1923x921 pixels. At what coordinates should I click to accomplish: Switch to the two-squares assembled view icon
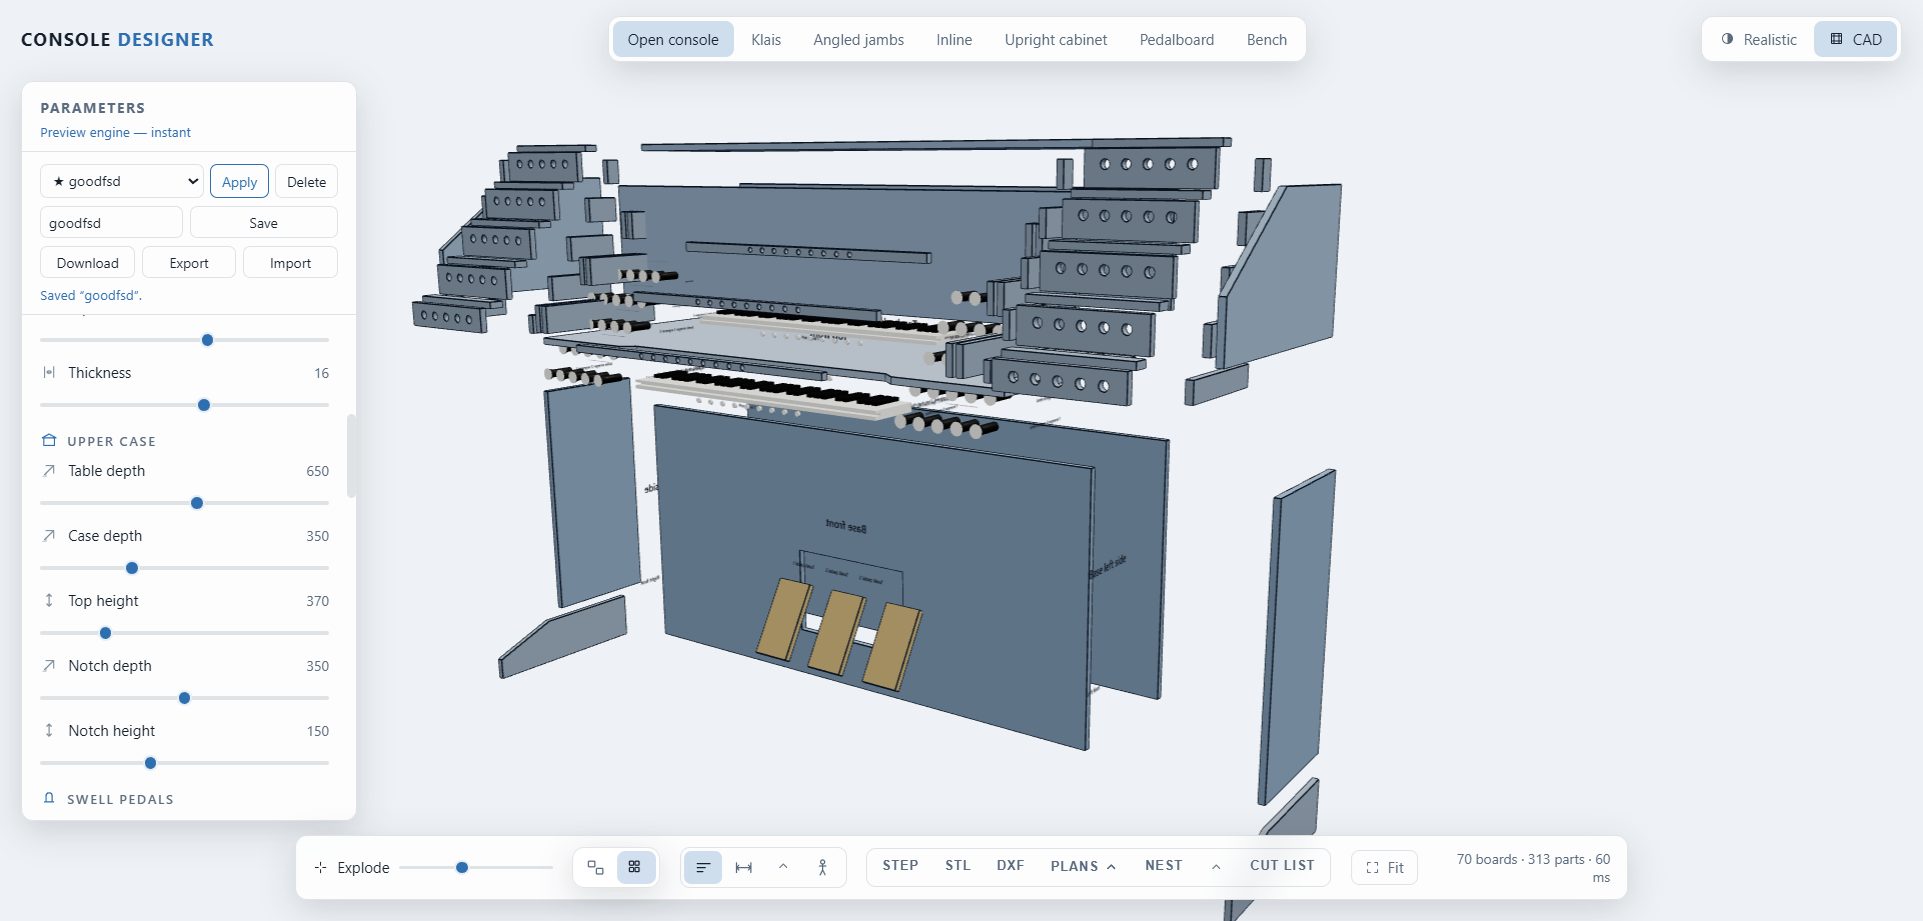pos(595,867)
